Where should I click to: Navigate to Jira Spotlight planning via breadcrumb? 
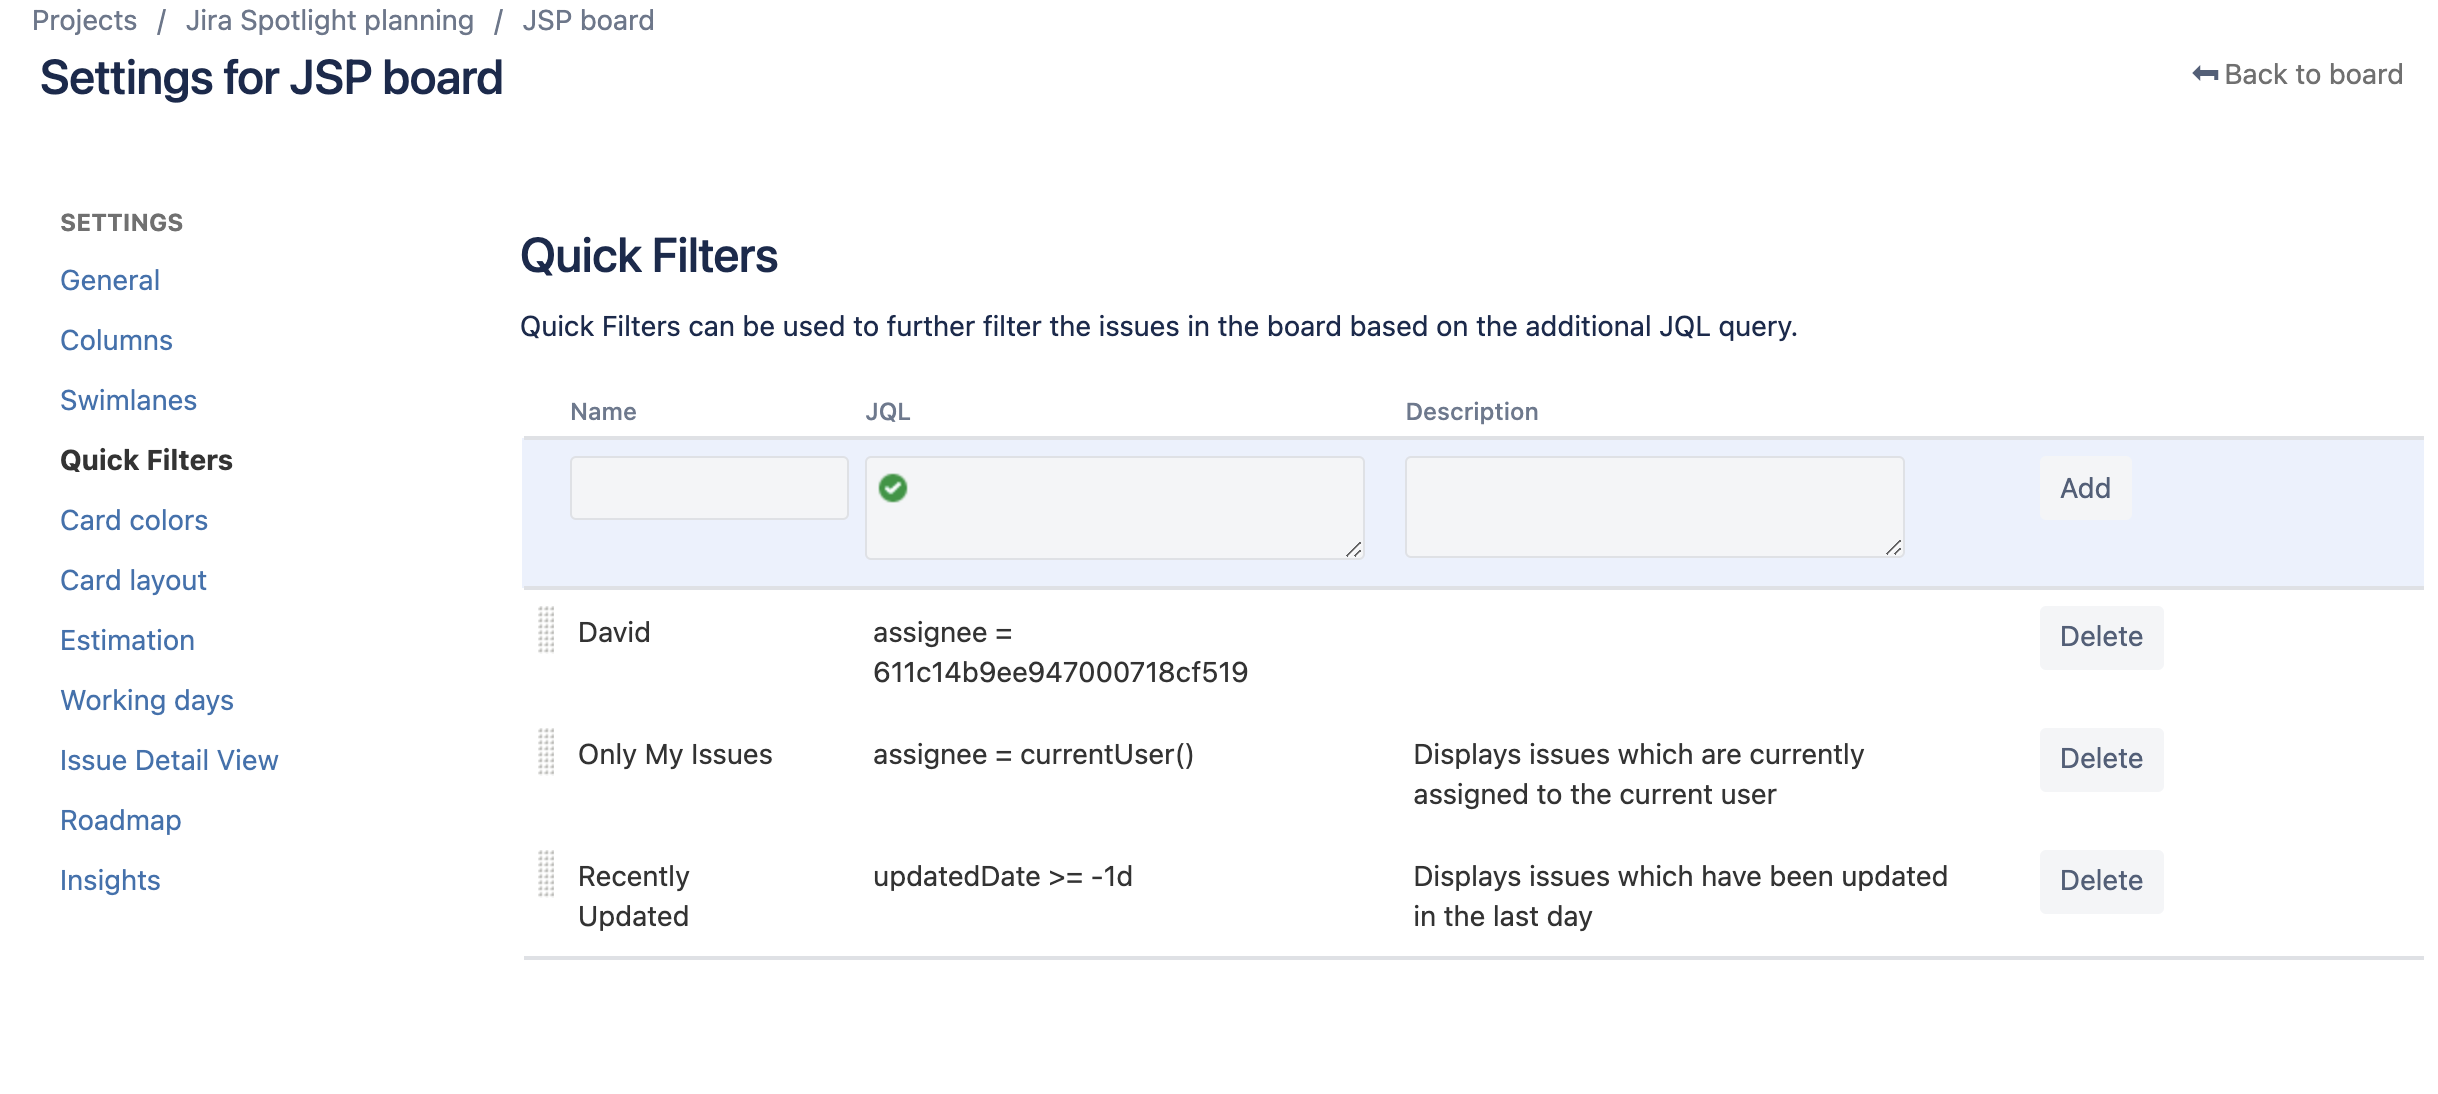click(330, 20)
